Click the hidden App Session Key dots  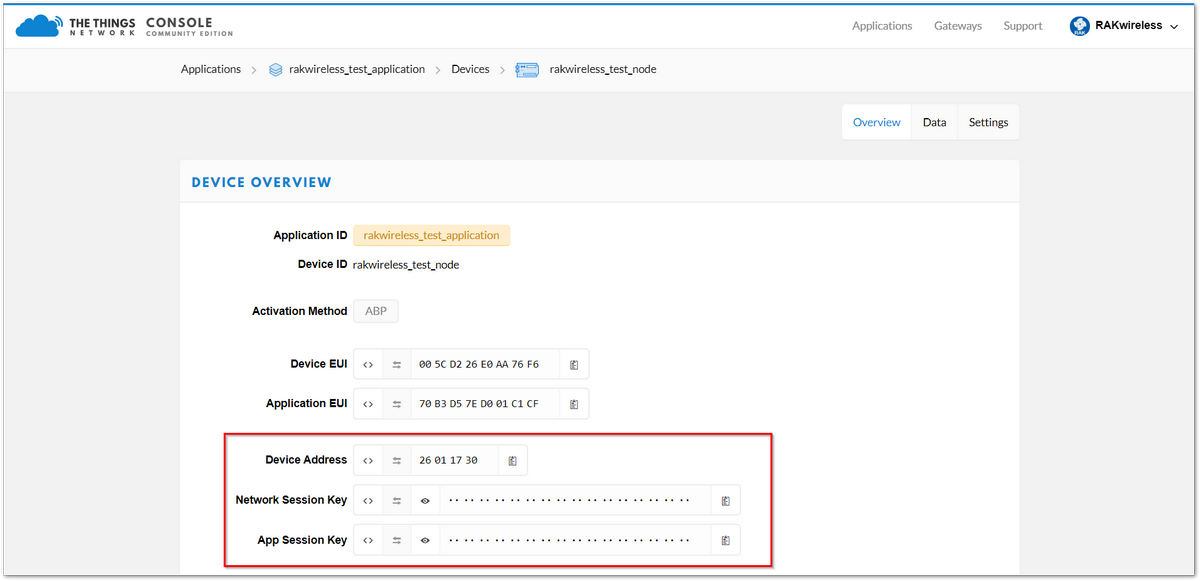[x=570, y=540]
